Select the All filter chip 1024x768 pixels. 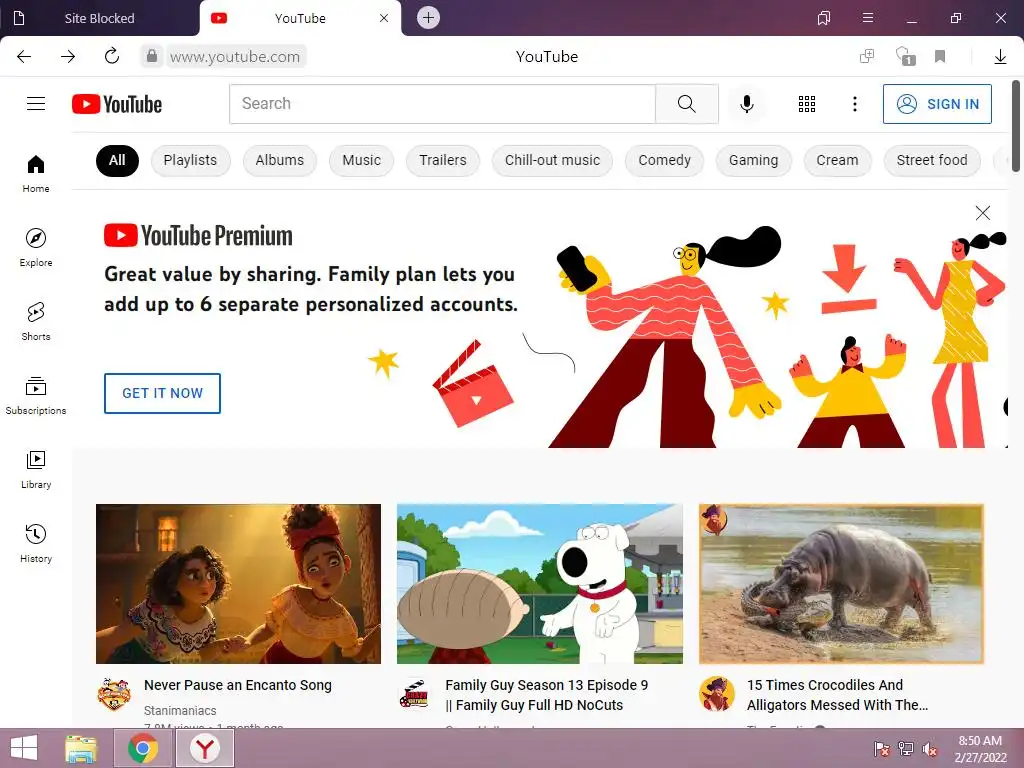(x=117, y=161)
